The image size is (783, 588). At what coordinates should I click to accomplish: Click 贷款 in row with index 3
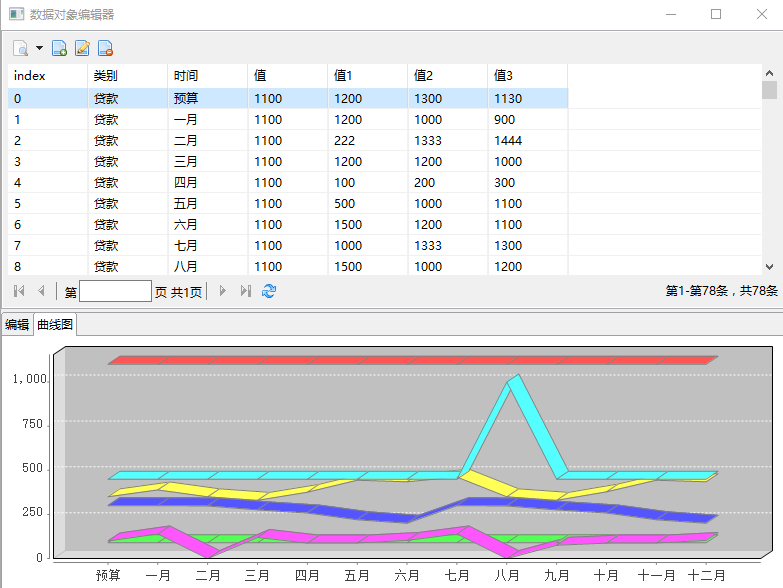pyautogui.click(x=106, y=162)
